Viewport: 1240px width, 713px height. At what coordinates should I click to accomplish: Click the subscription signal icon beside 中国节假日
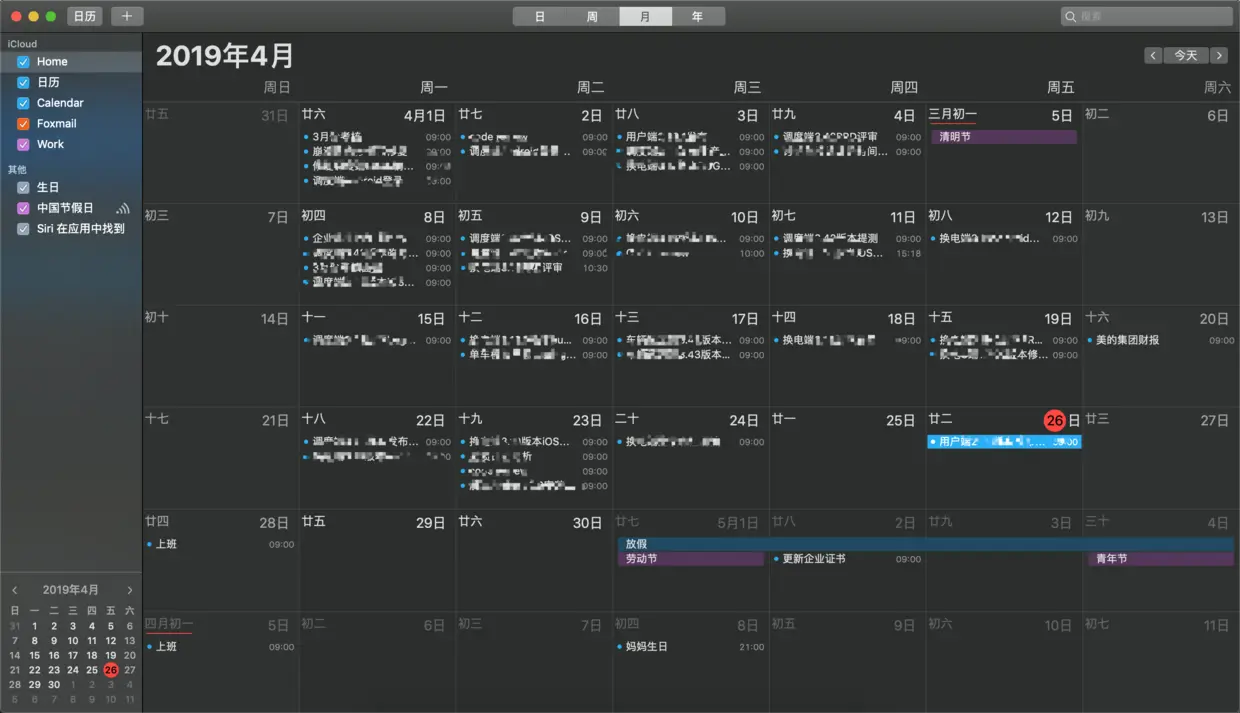pyautogui.click(x=125, y=208)
